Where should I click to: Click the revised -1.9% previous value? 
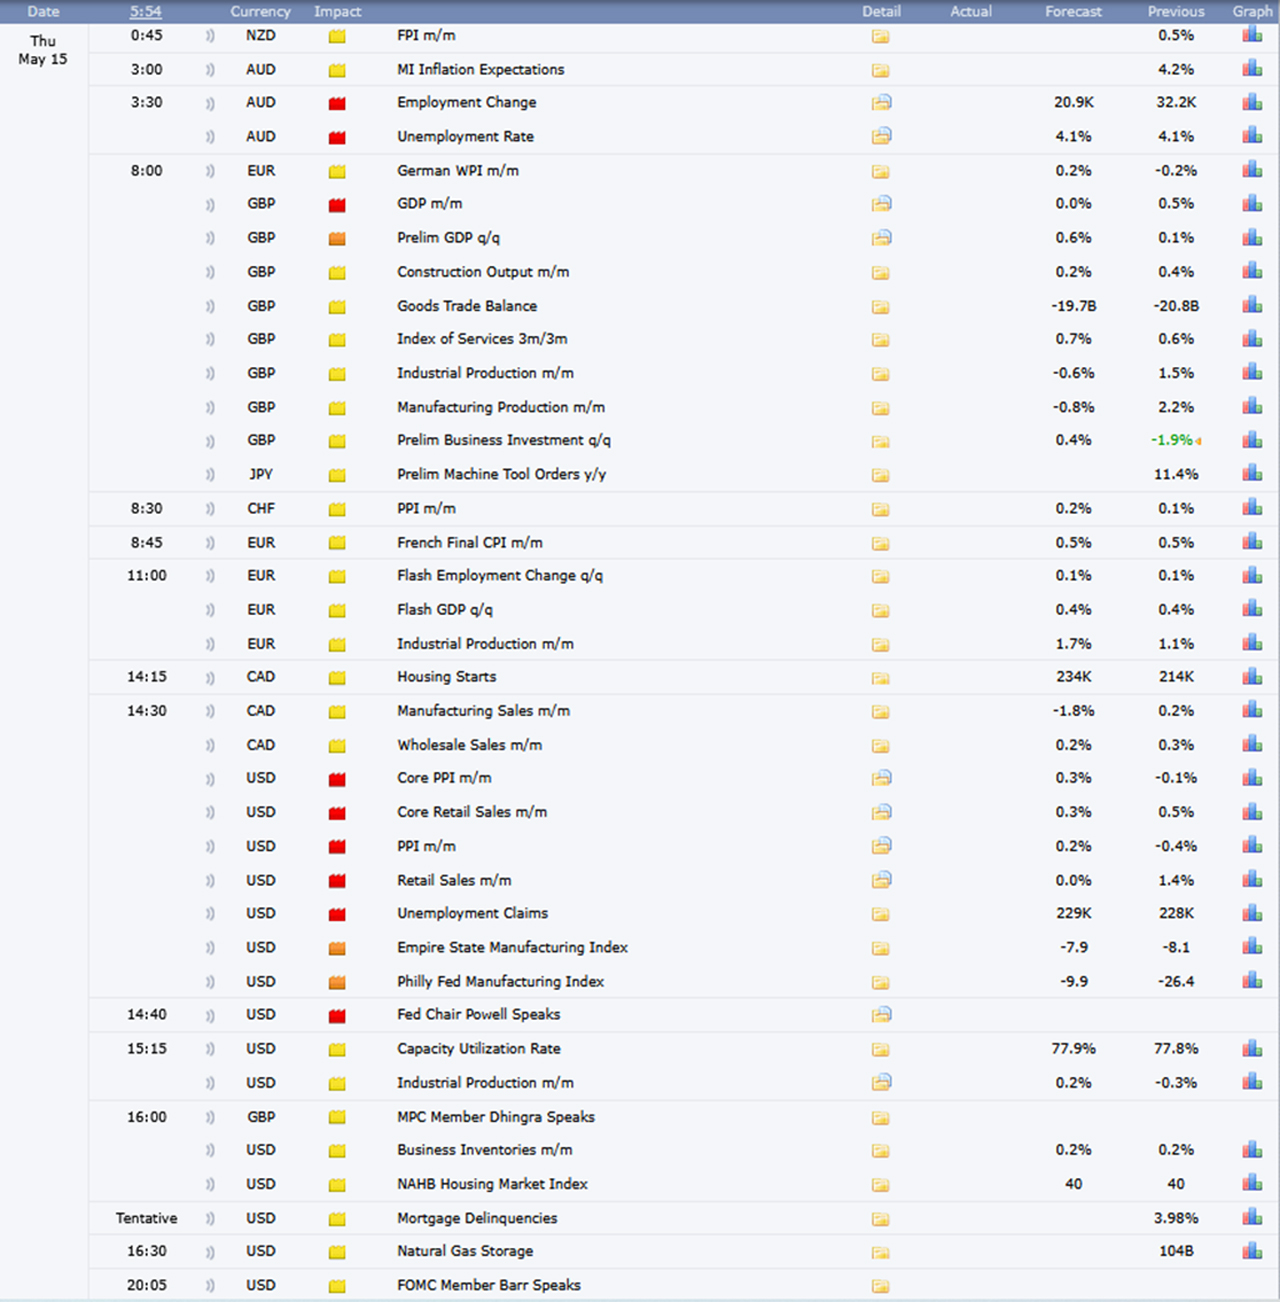click(x=1172, y=440)
